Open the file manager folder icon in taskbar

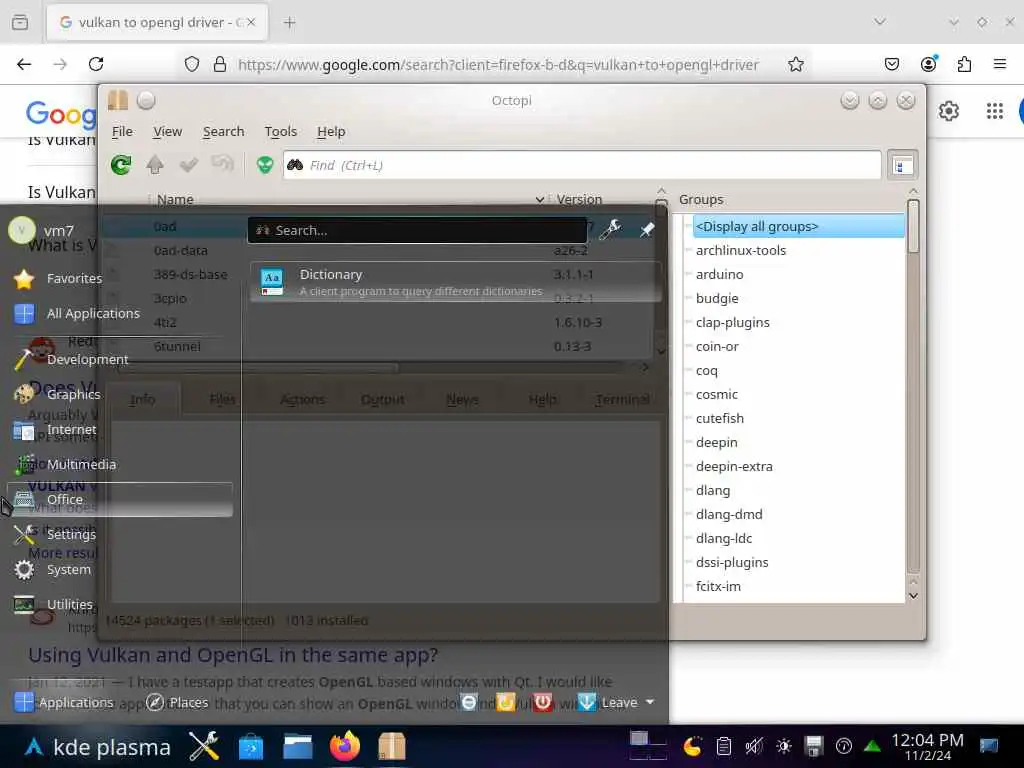point(298,746)
